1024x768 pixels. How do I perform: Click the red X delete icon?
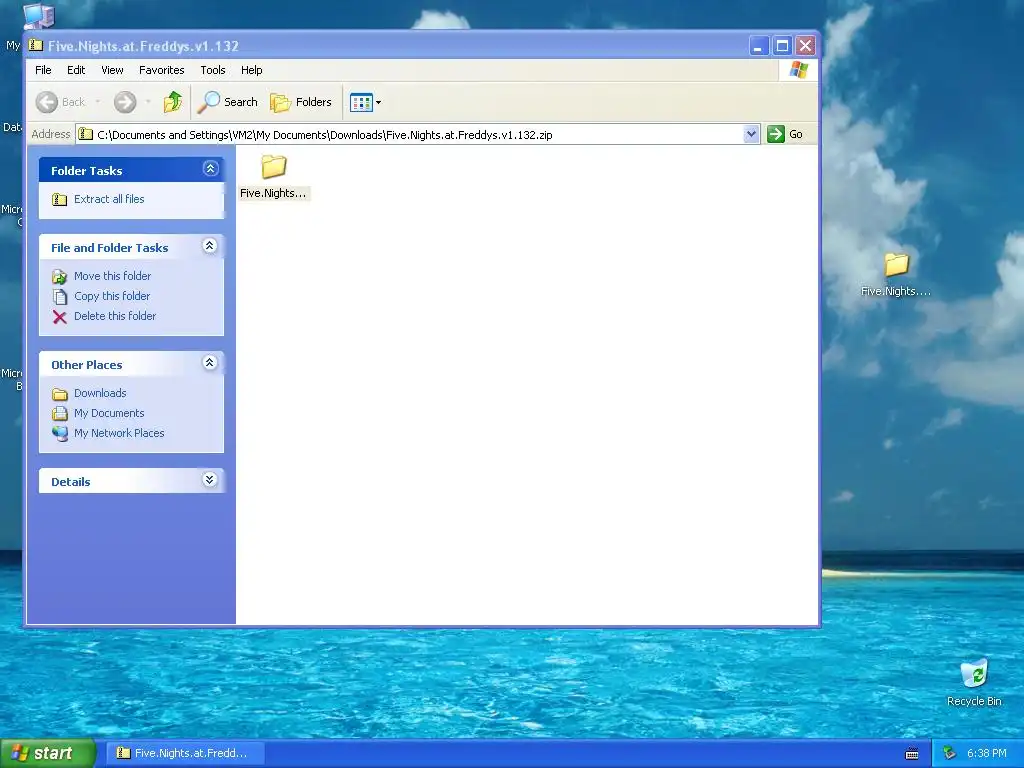[x=59, y=317]
